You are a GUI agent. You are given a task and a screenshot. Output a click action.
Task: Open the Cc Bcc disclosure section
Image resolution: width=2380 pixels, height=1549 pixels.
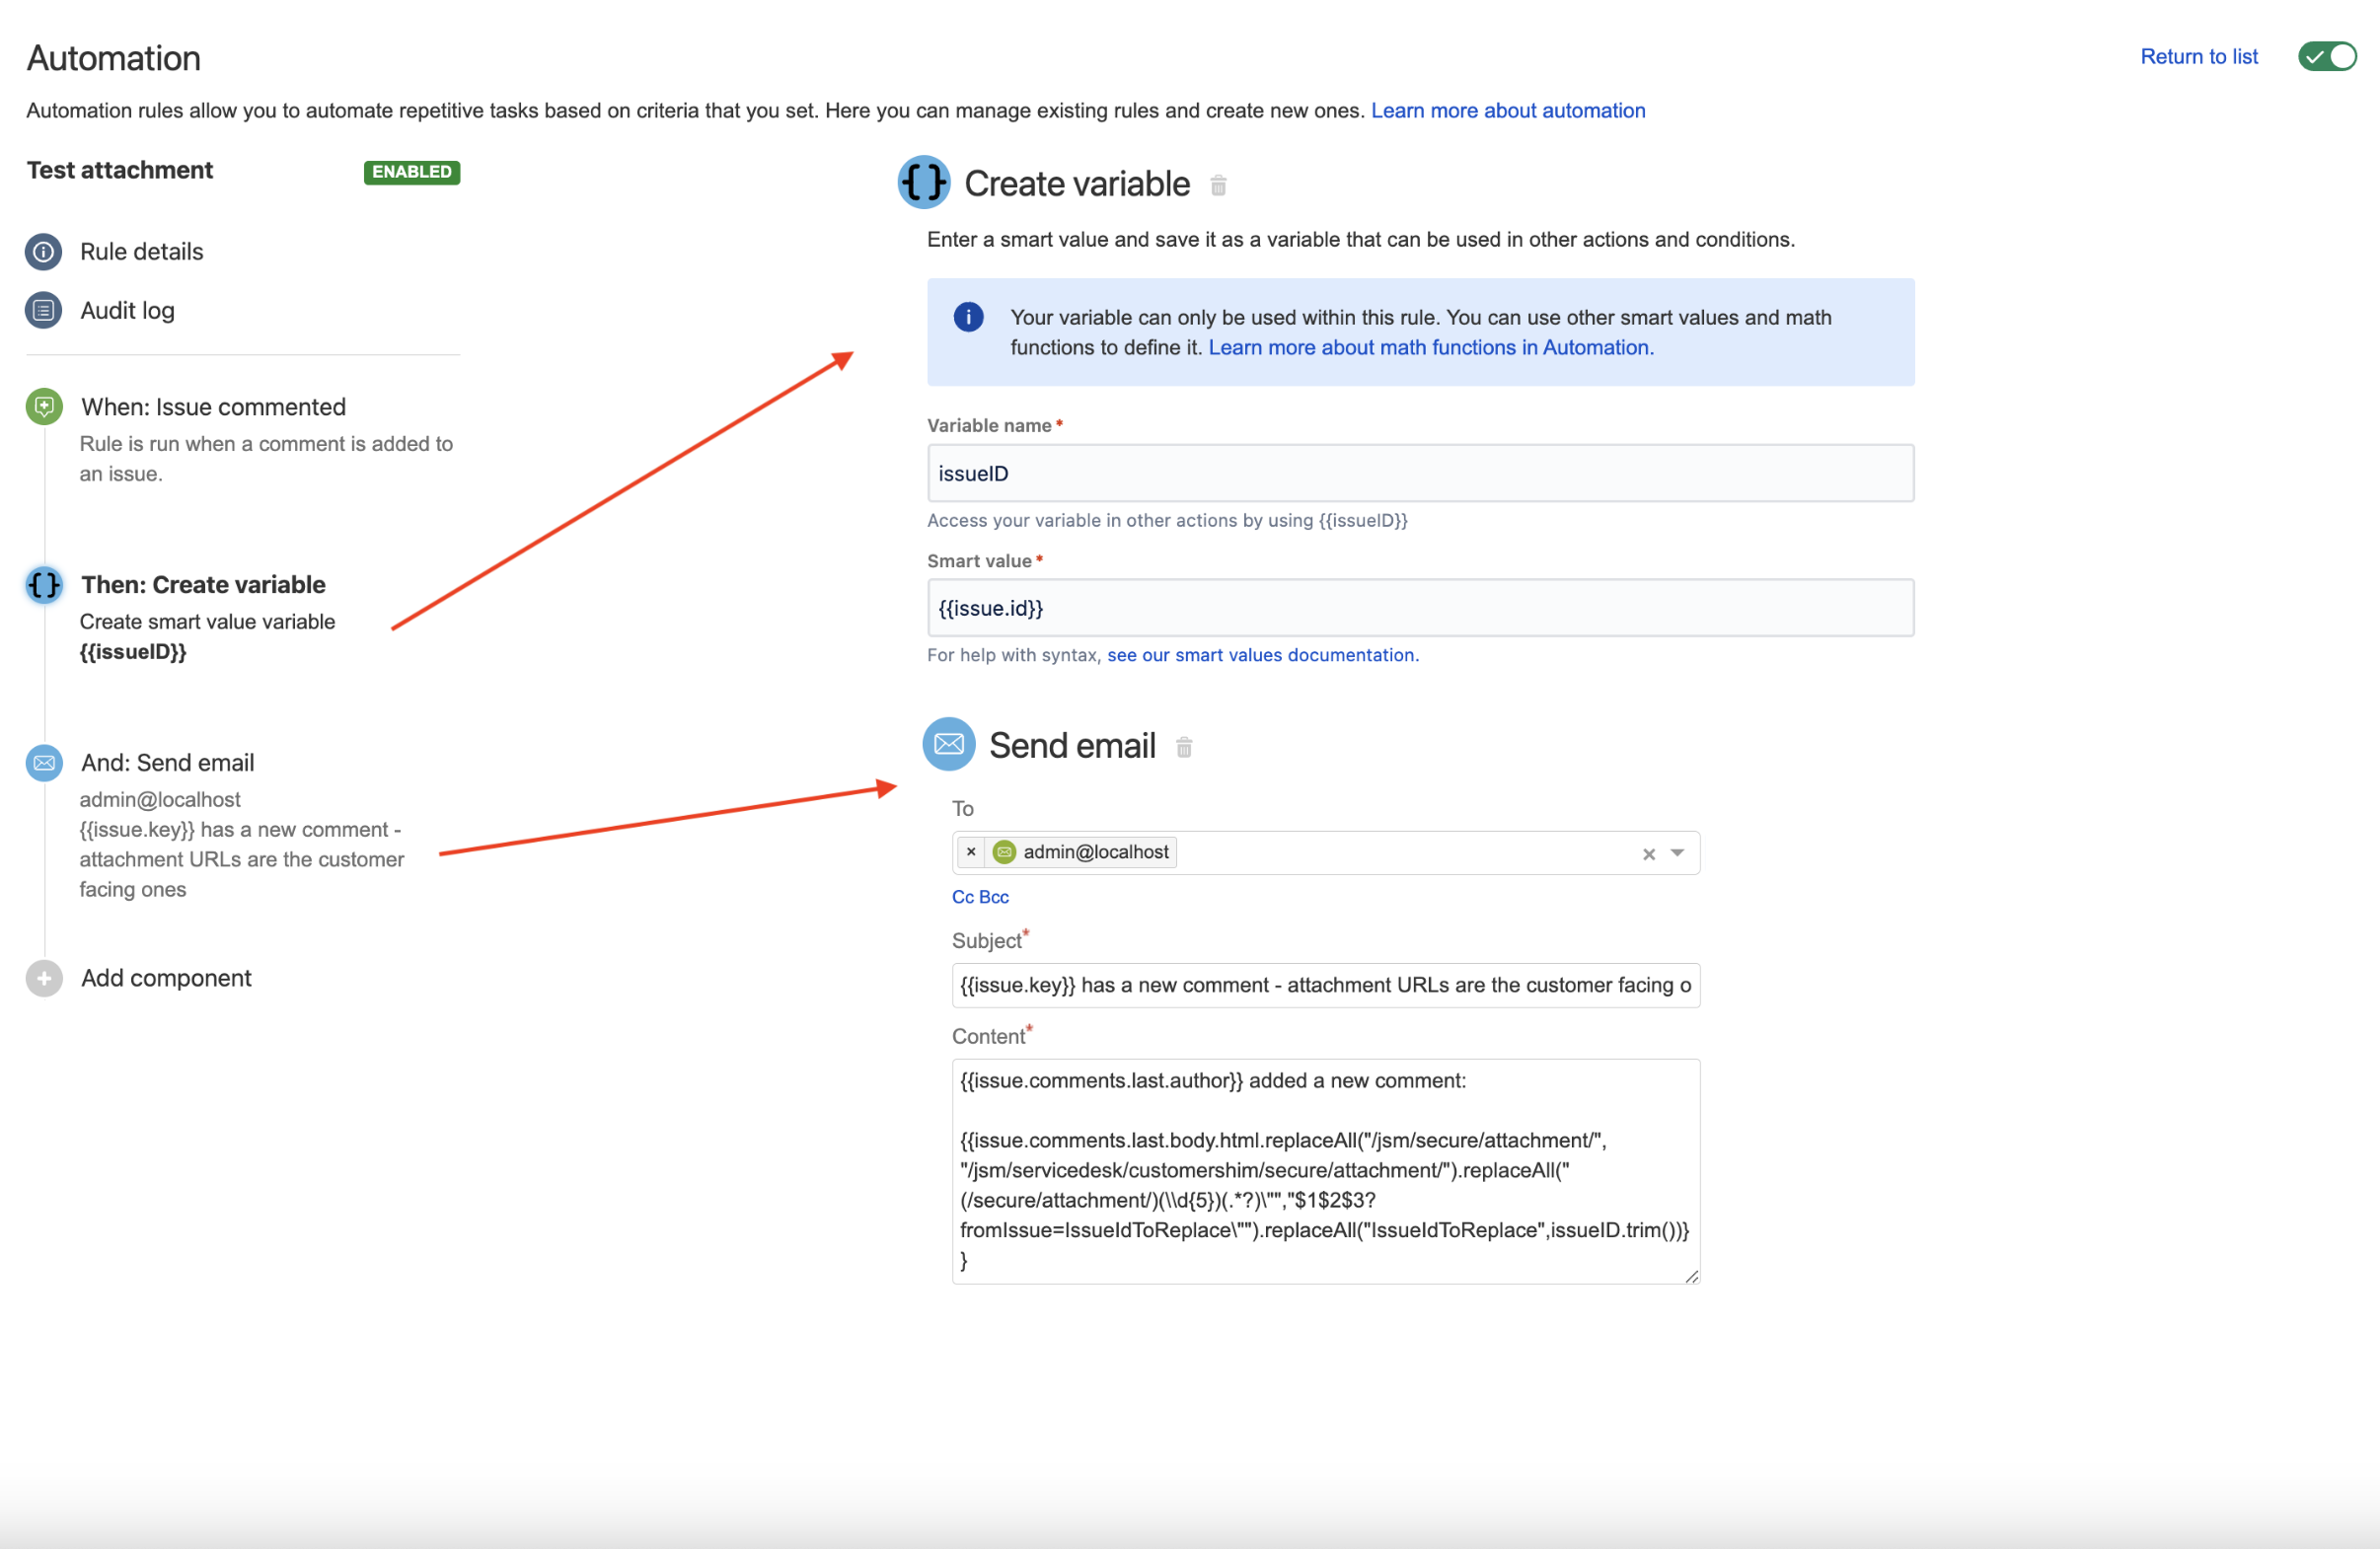pyautogui.click(x=979, y=895)
